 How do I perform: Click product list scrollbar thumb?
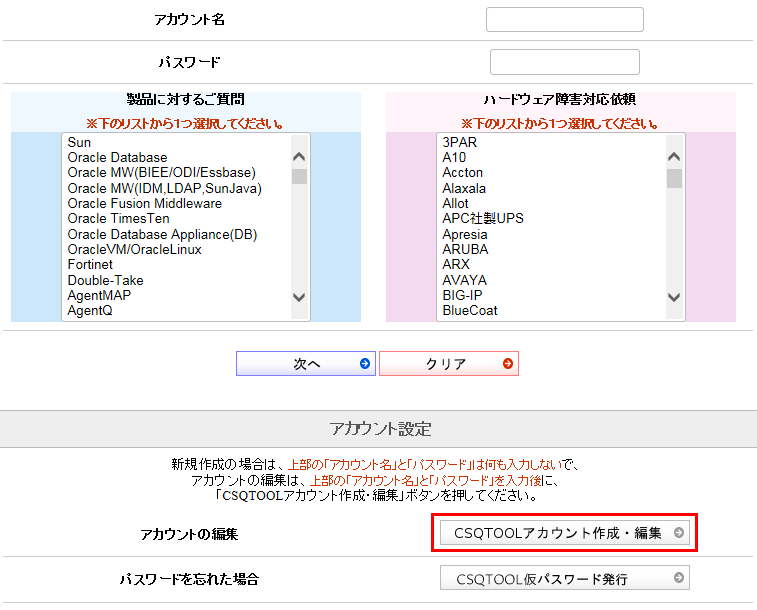(x=299, y=176)
